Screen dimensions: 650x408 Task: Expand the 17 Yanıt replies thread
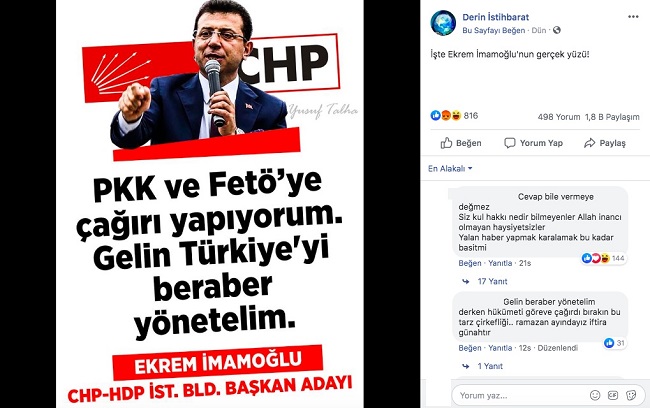(492, 282)
